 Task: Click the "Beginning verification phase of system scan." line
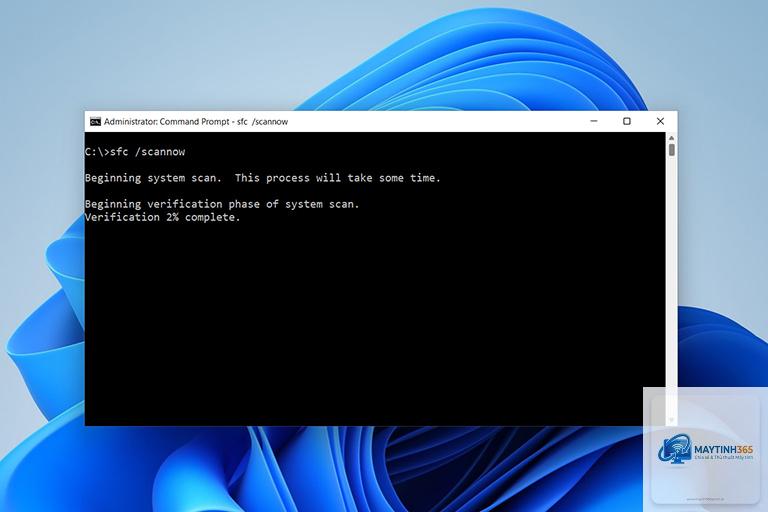click(222, 204)
